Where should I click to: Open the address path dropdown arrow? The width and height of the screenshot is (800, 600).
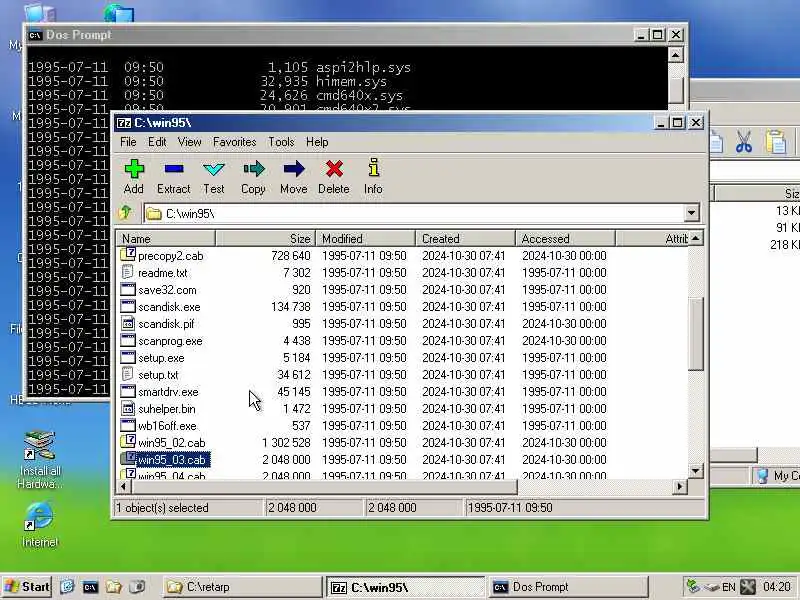pyautogui.click(x=691, y=213)
